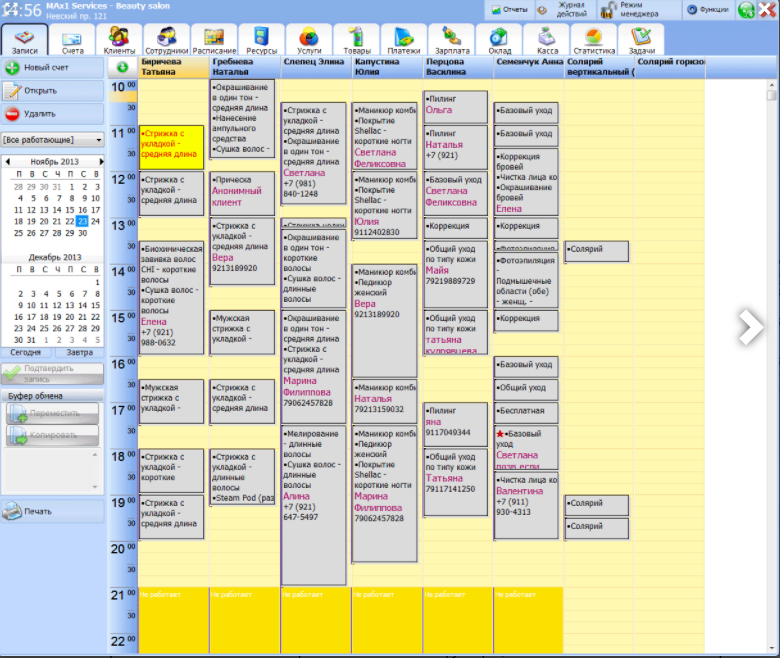Click the Сегодня button
This screenshot has width=780, height=658.
(x=26, y=352)
